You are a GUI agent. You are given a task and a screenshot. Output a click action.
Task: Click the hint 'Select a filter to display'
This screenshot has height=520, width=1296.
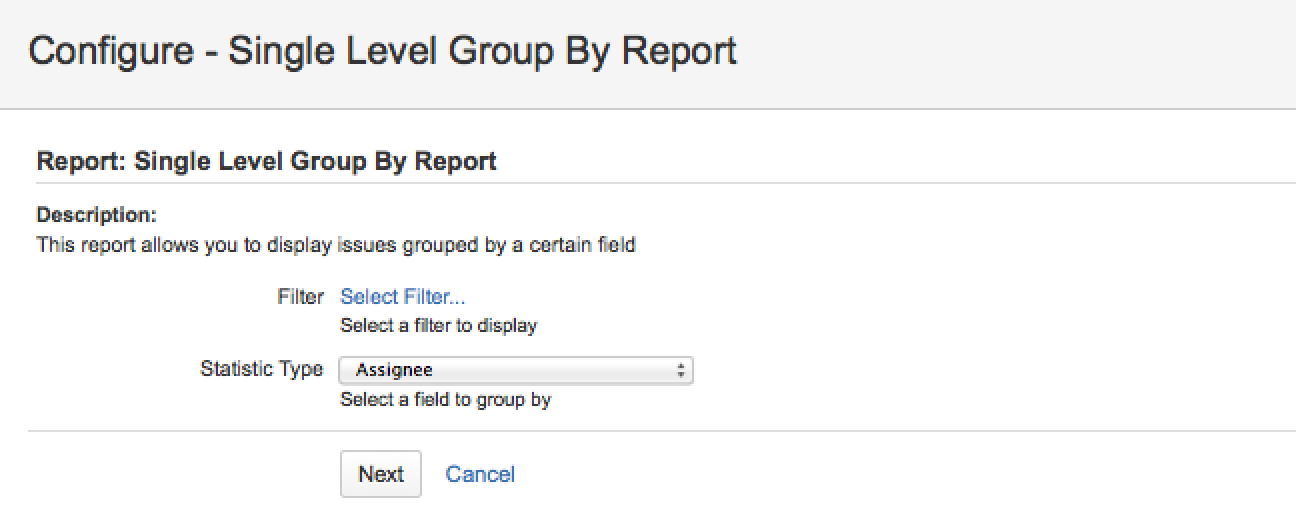point(438,325)
